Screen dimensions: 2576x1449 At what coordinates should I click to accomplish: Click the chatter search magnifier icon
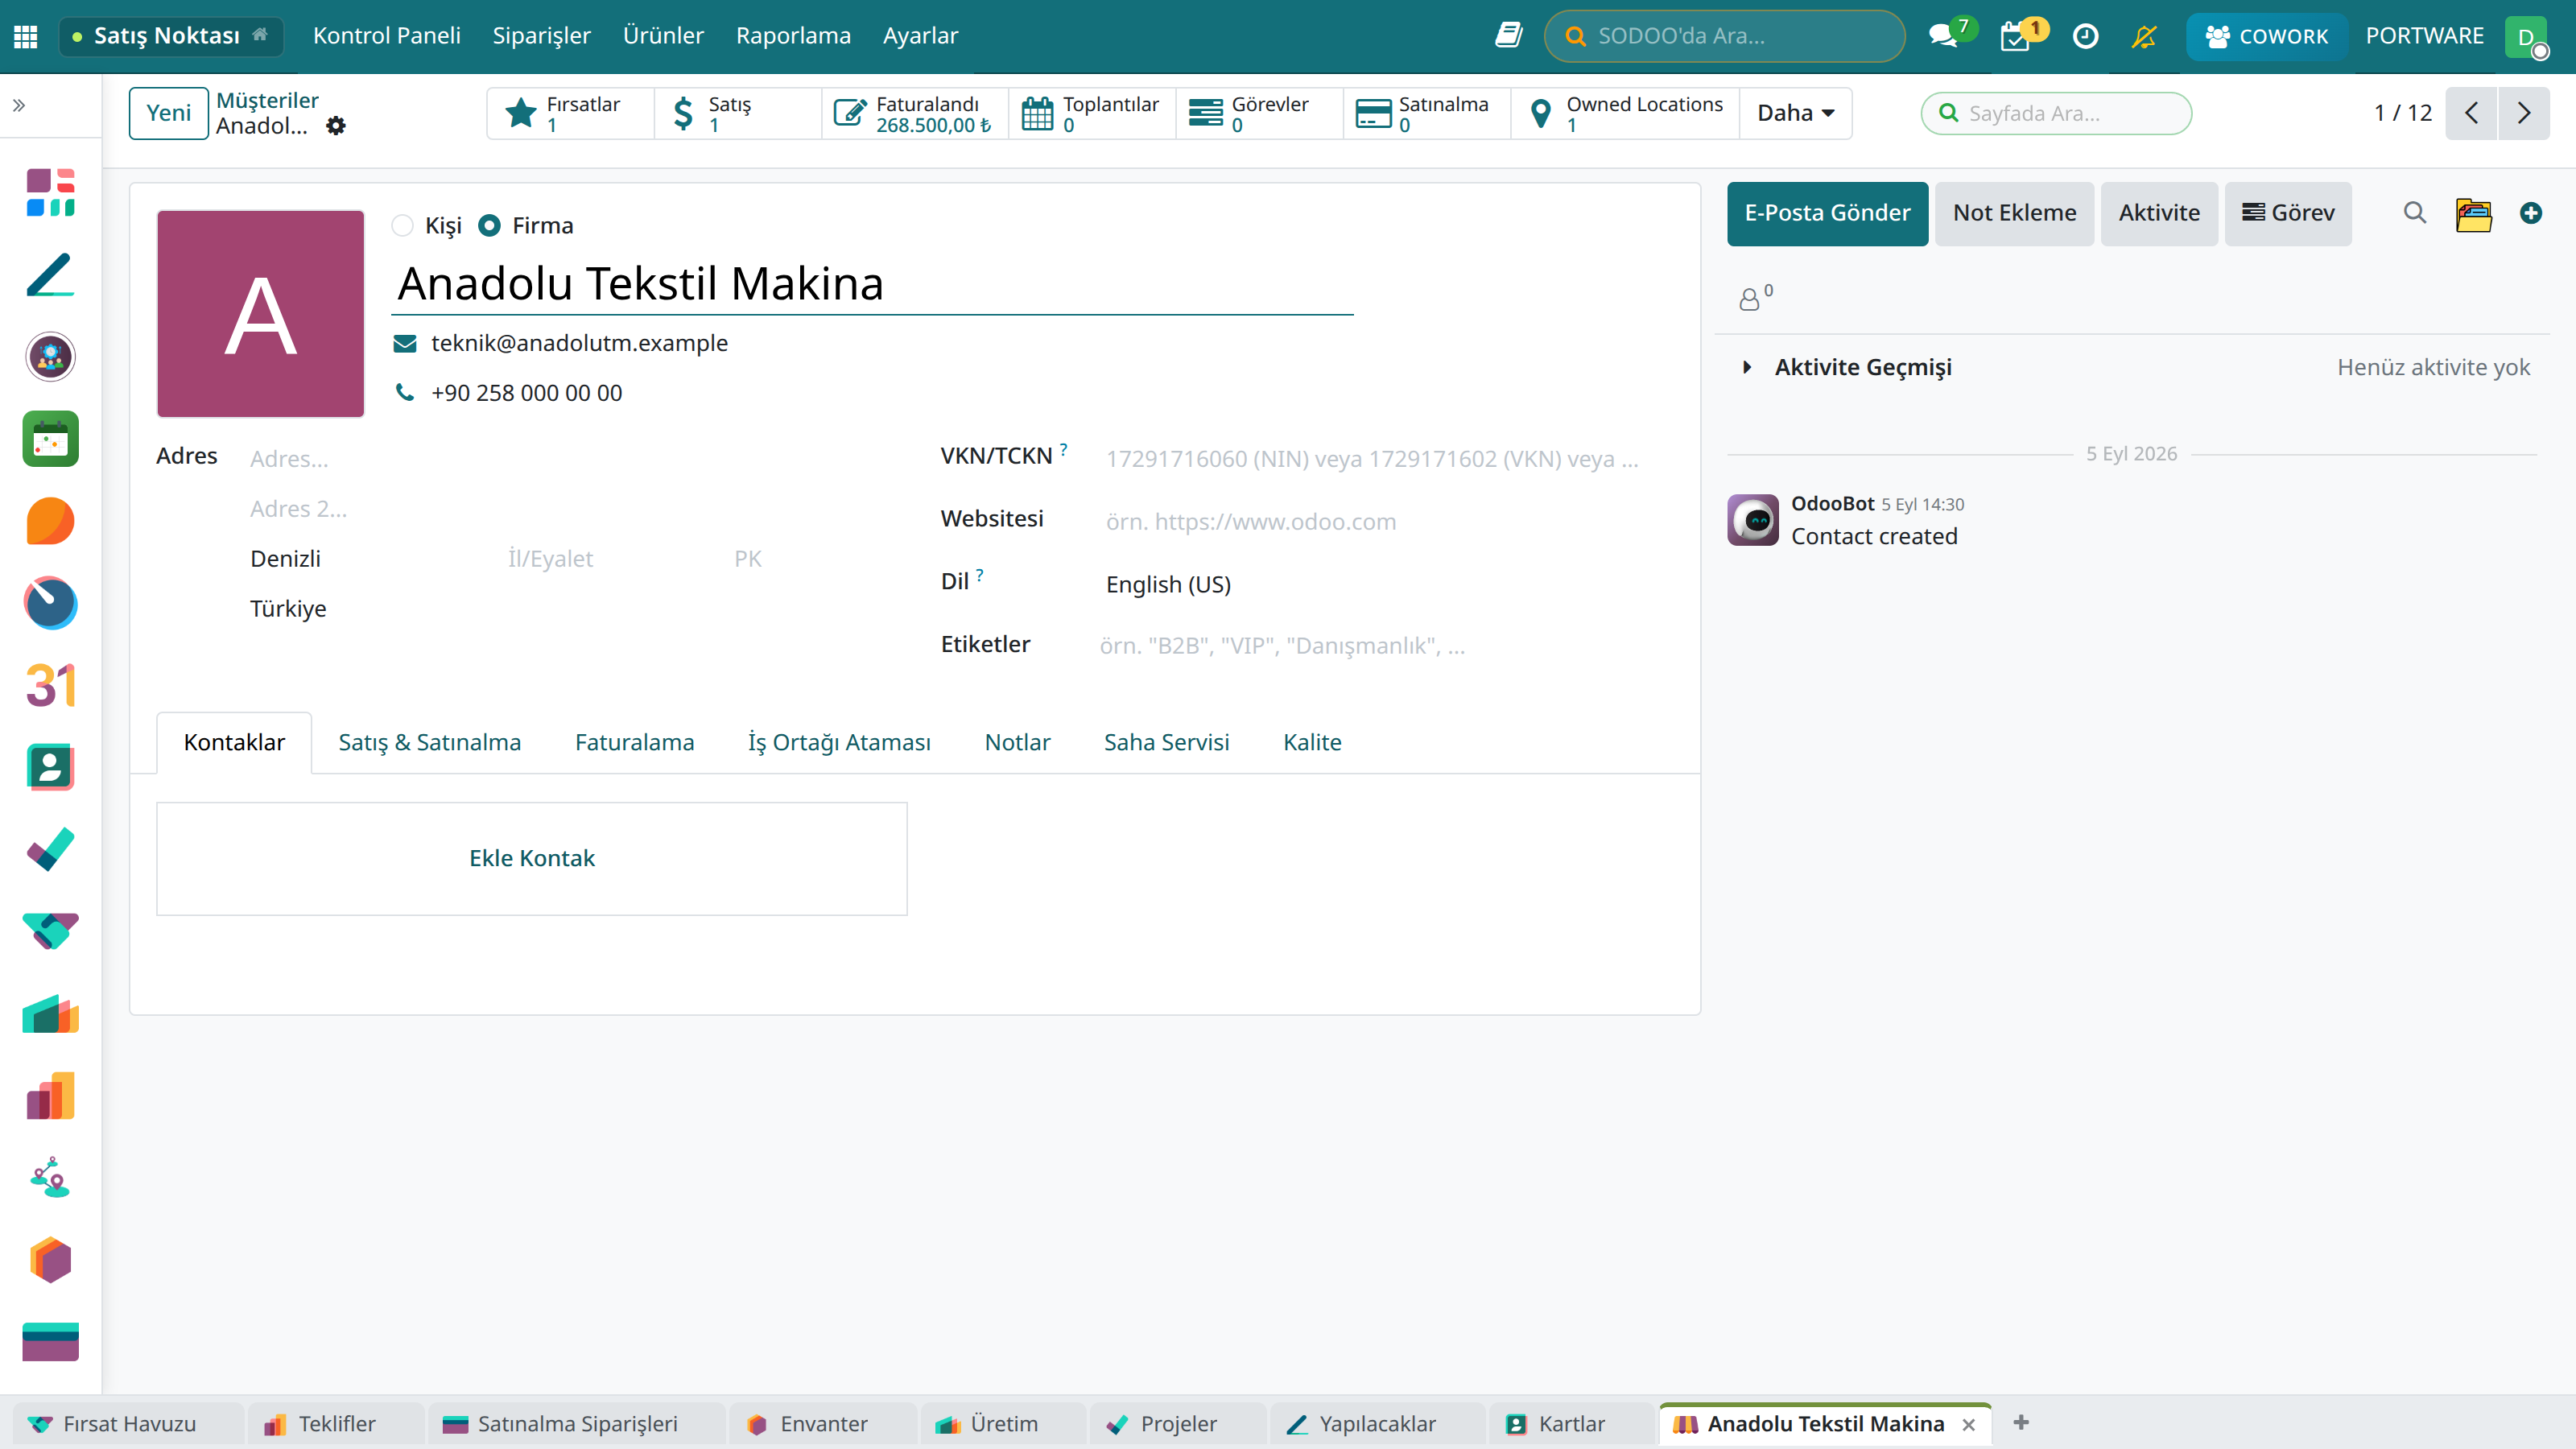click(2414, 213)
